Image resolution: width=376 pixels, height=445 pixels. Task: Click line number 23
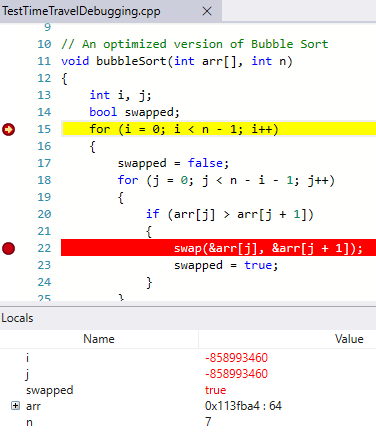(44, 265)
